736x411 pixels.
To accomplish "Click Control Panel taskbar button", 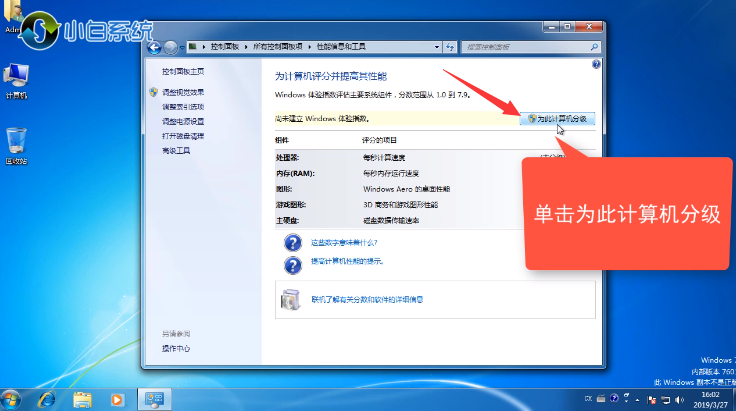I will [x=154, y=400].
